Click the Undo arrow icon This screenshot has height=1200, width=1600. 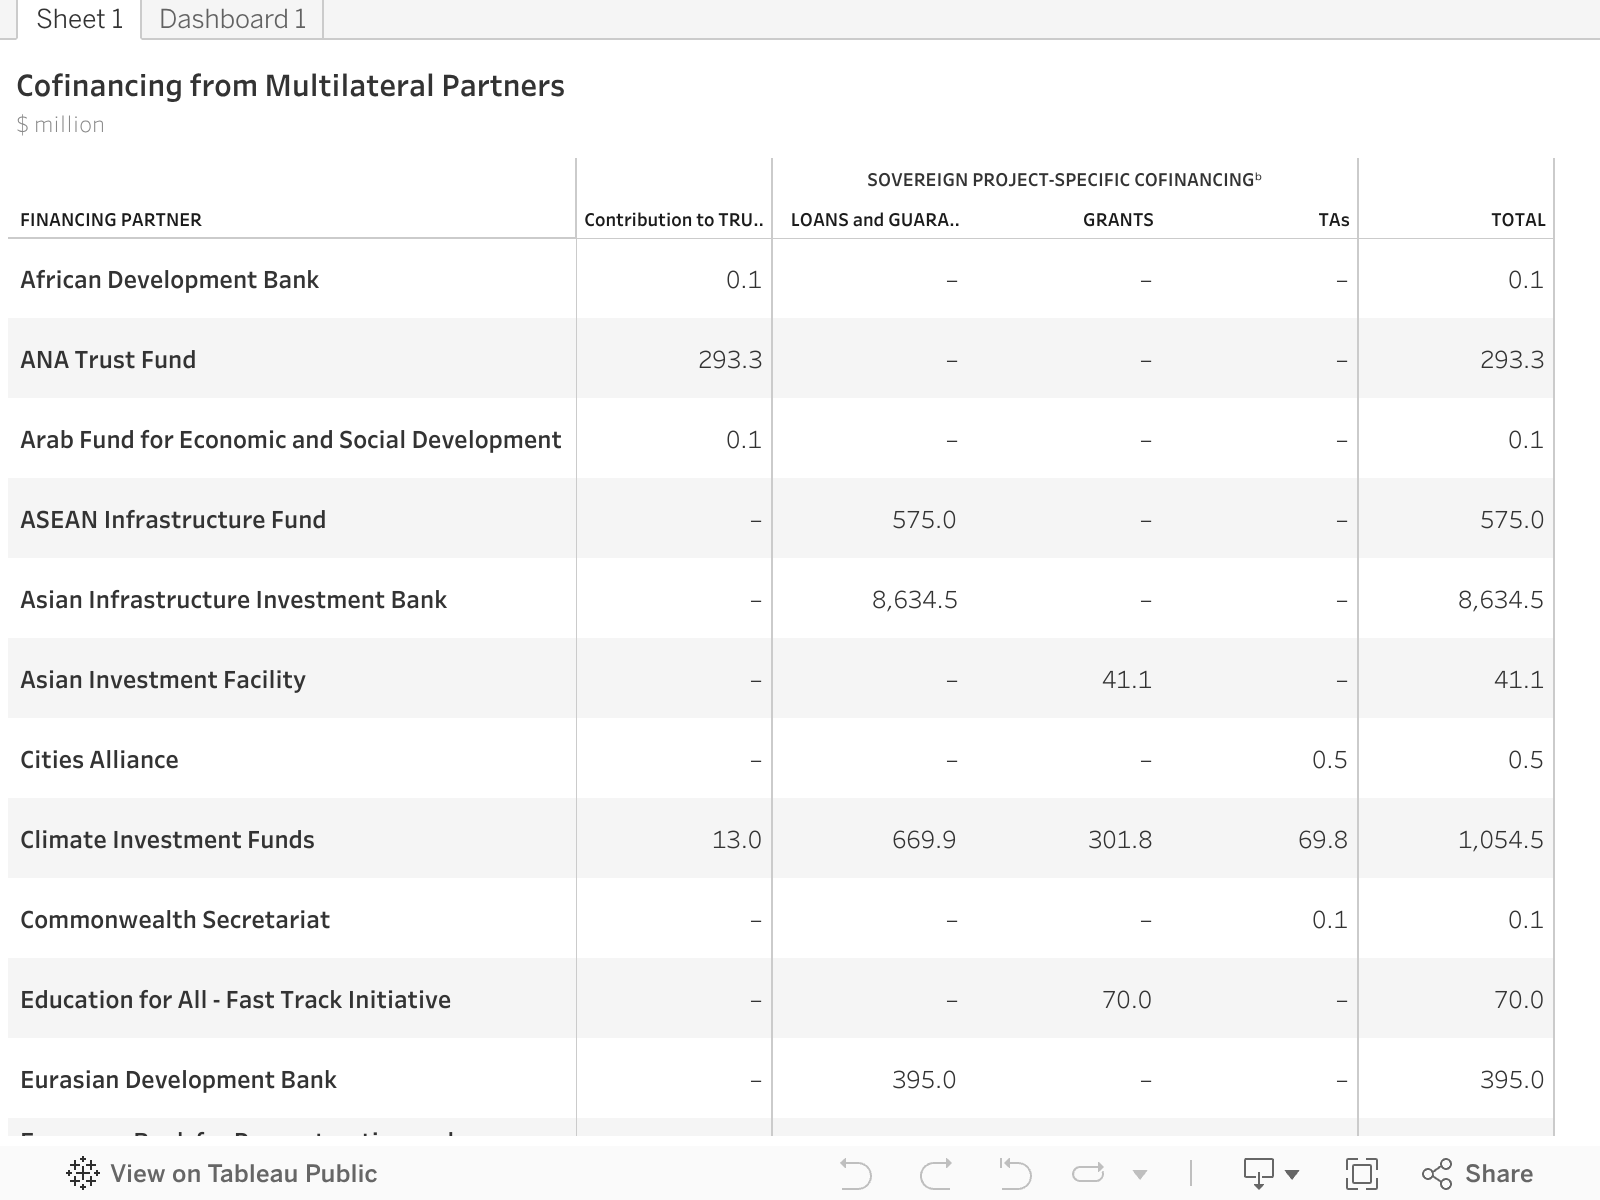coord(856,1173)
